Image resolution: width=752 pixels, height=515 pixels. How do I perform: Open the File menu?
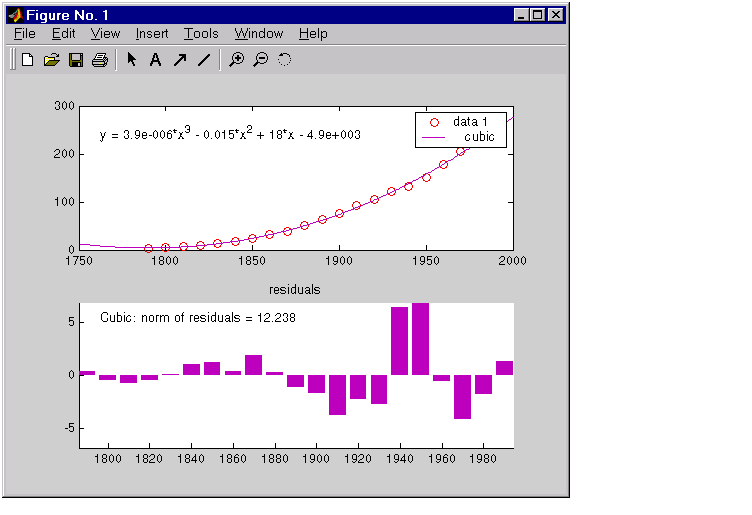(x=25, y=34)
